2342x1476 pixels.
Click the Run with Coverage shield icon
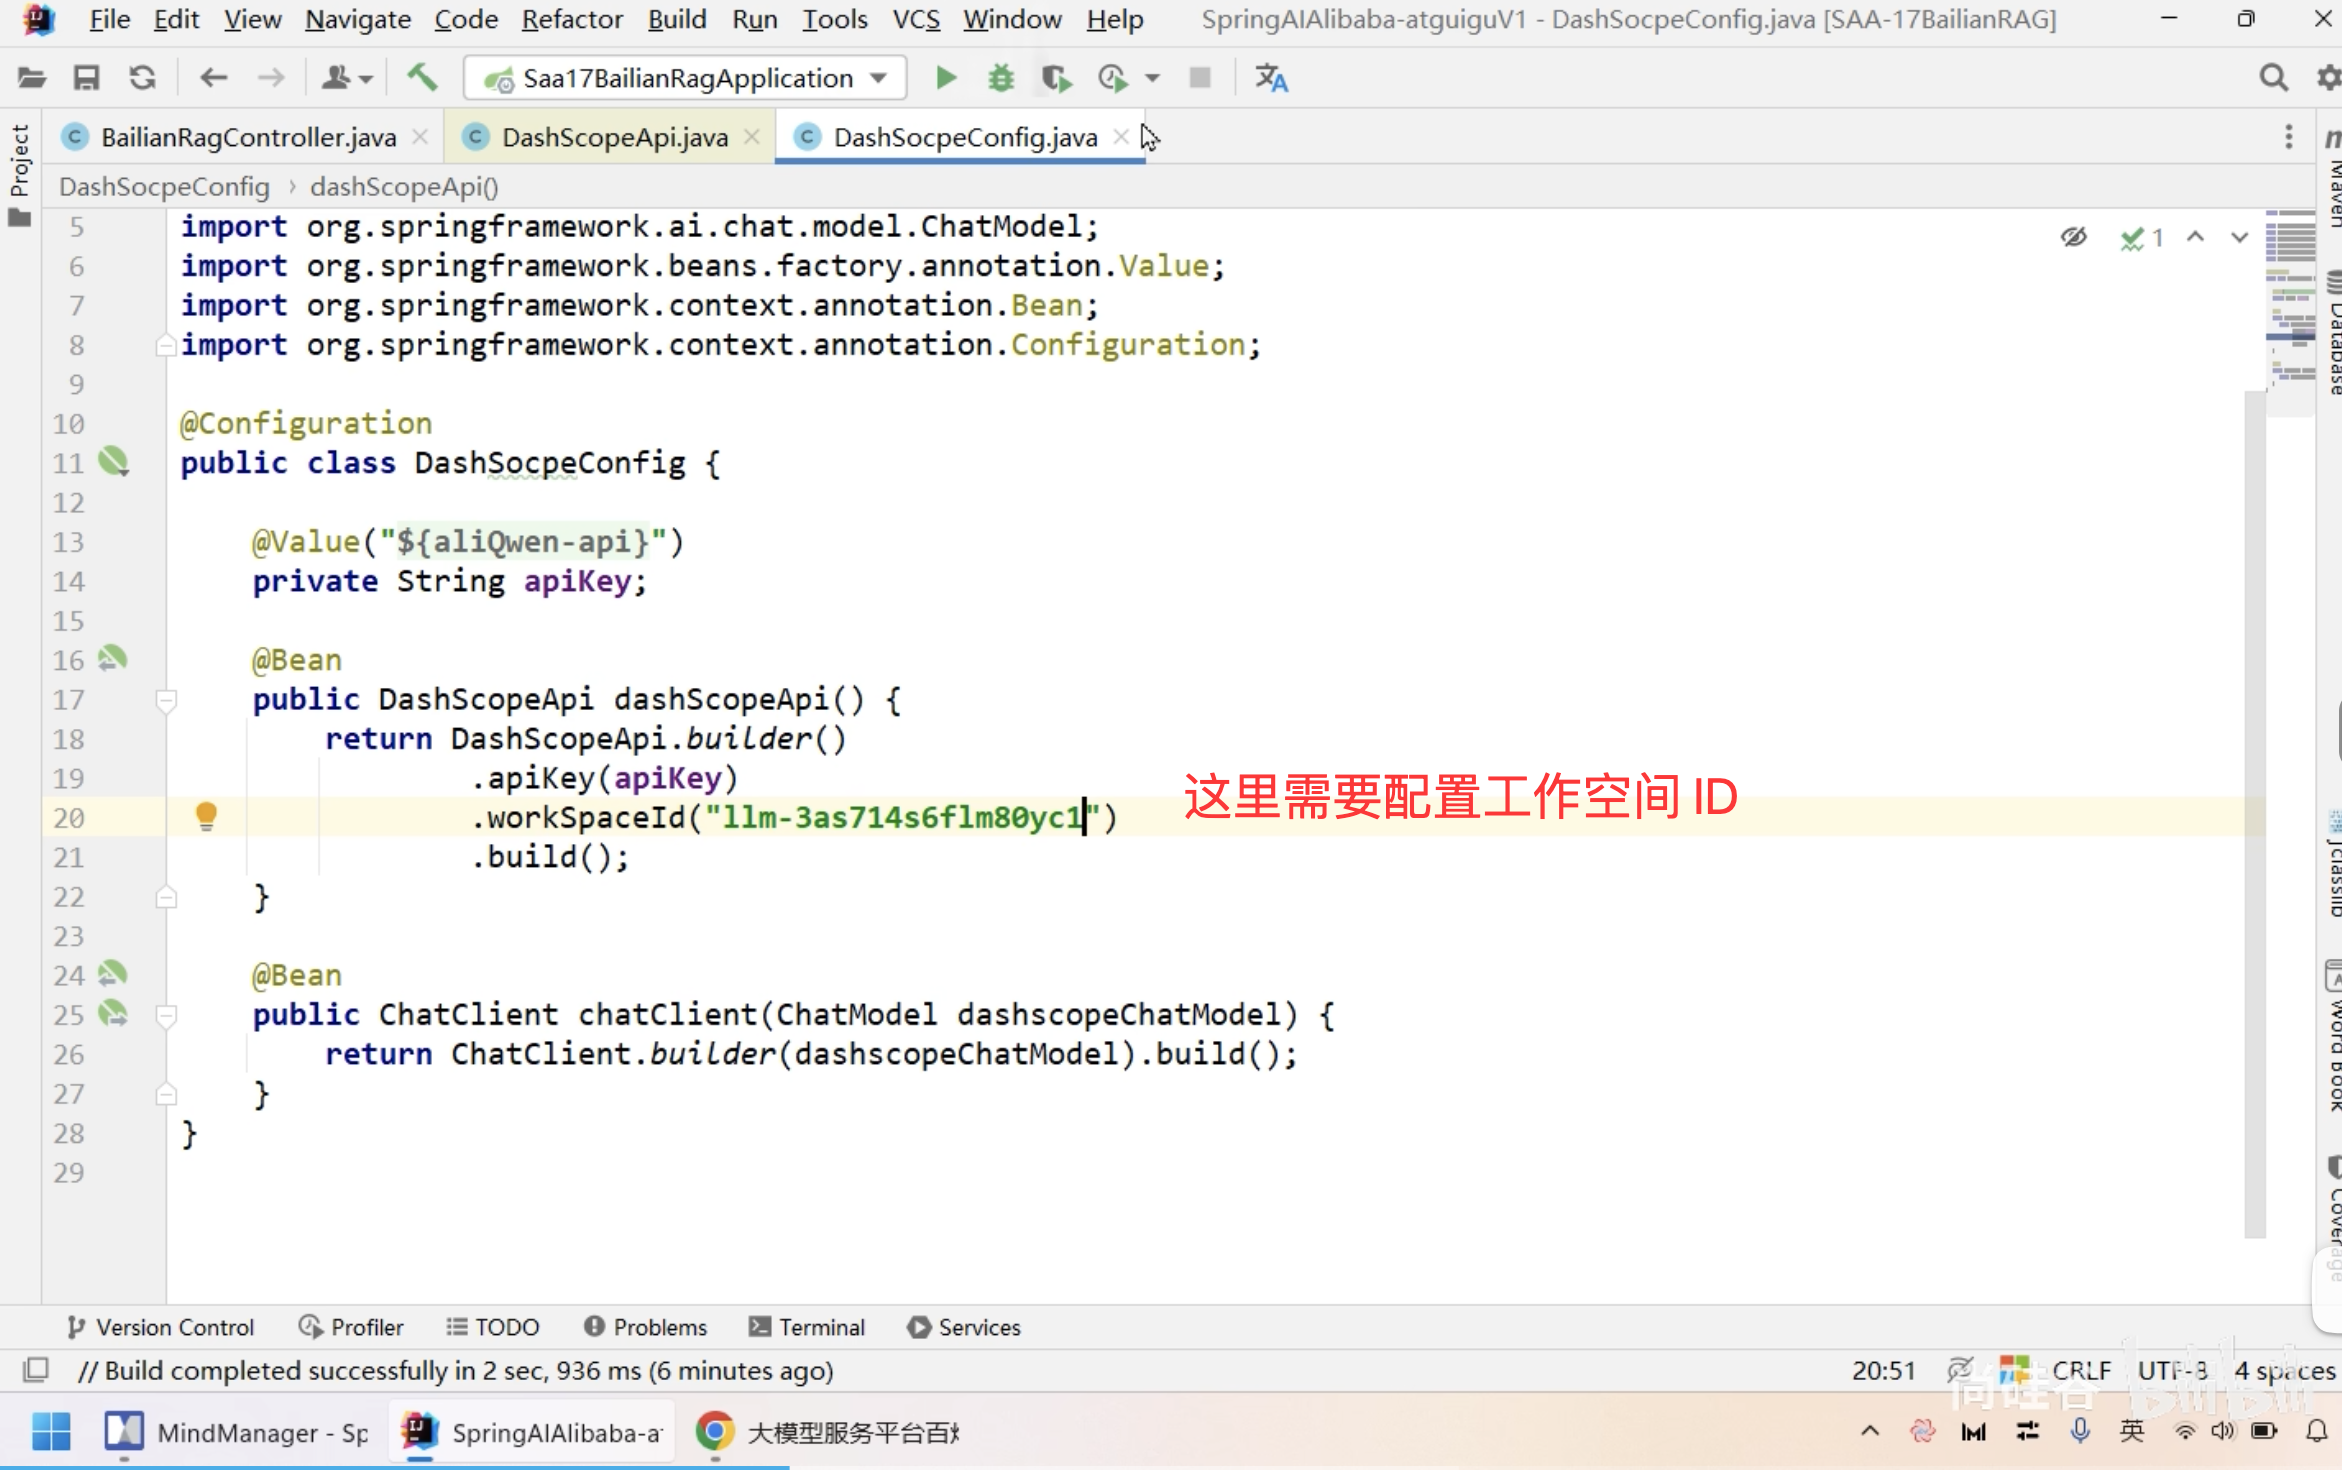click(1055, 78)
